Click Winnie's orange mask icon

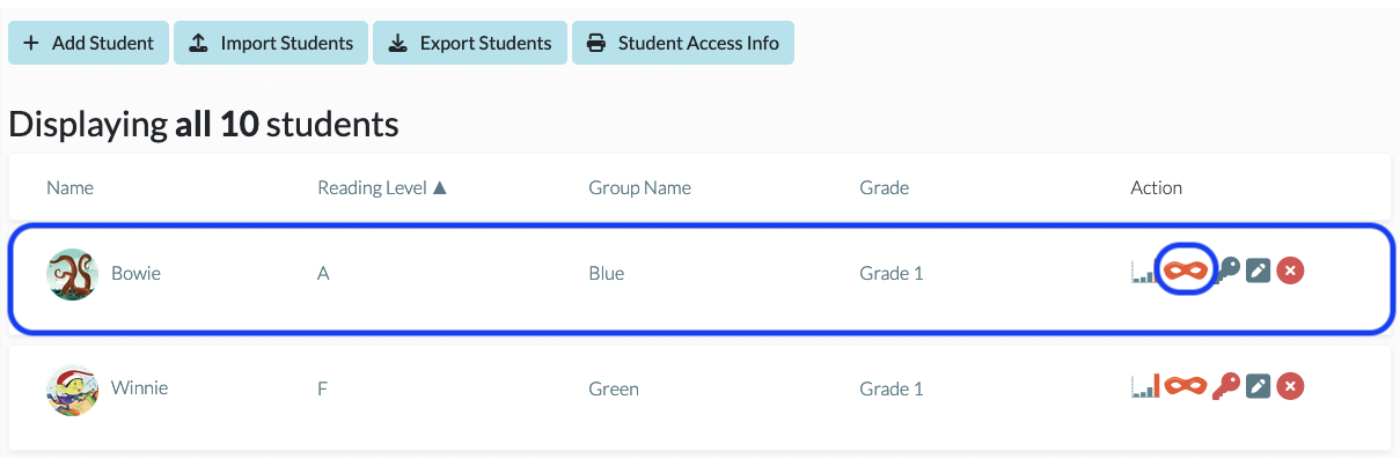[x=1185, y=386]
